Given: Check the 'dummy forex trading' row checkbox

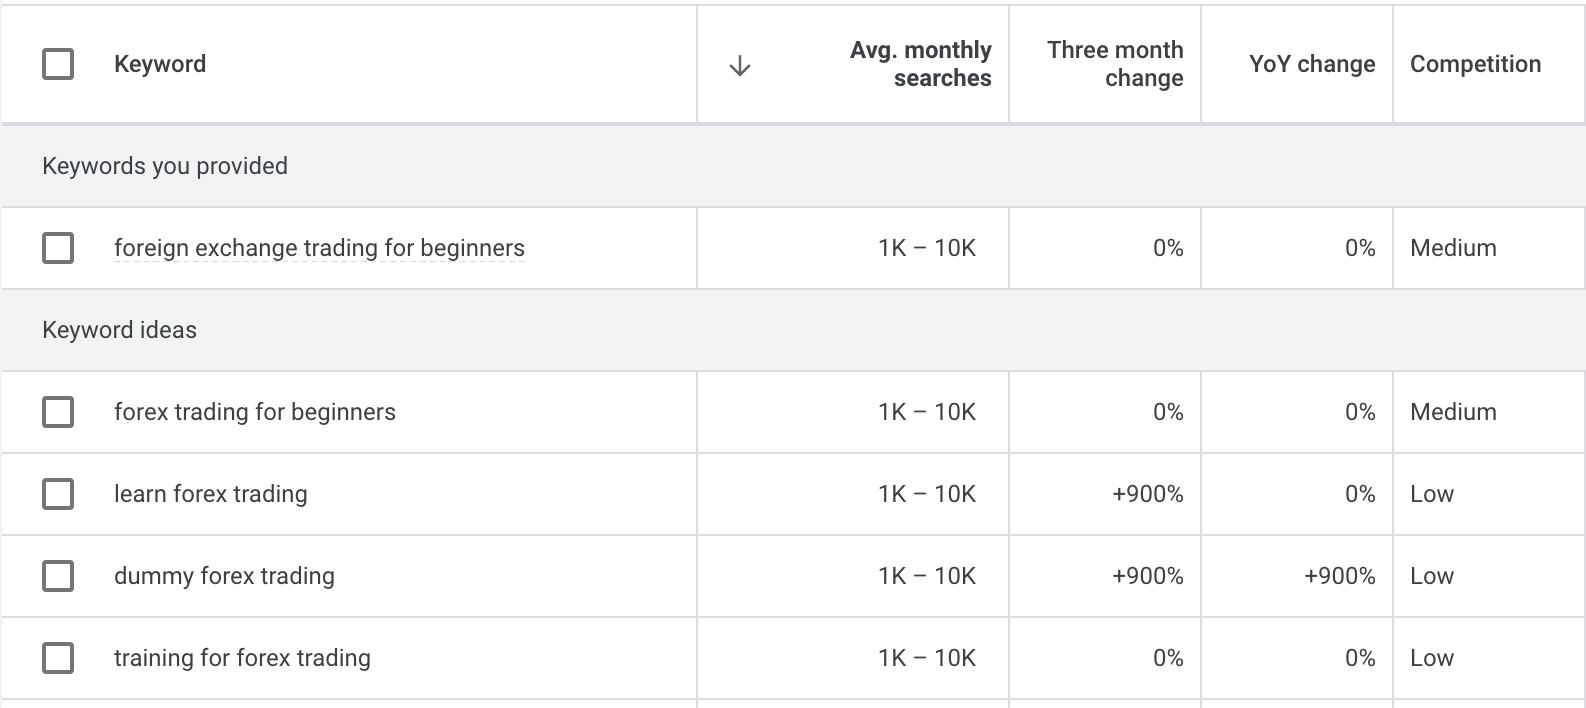Looking at the screenshot, I should [58, 576].
